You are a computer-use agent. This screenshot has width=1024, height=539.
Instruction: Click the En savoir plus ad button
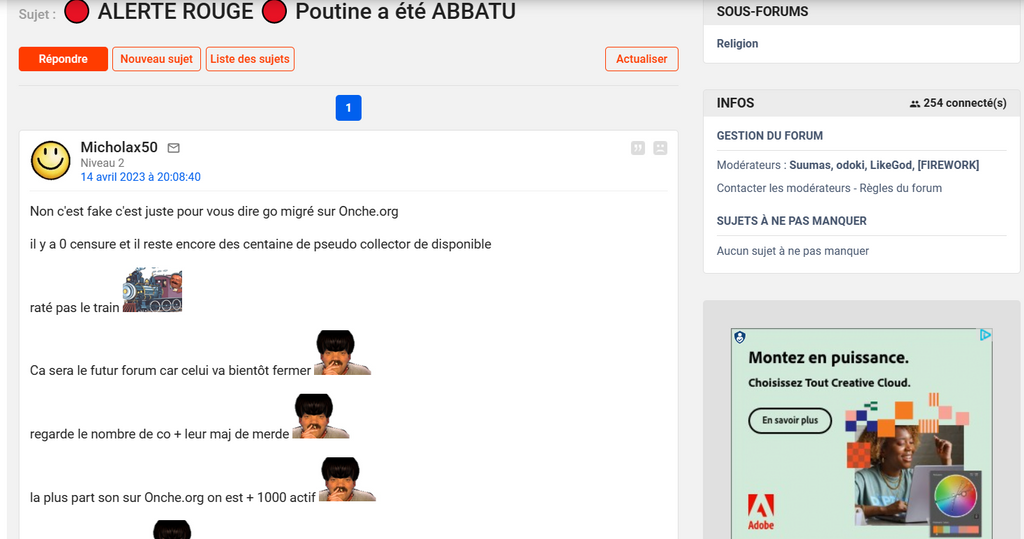[789, 420]
